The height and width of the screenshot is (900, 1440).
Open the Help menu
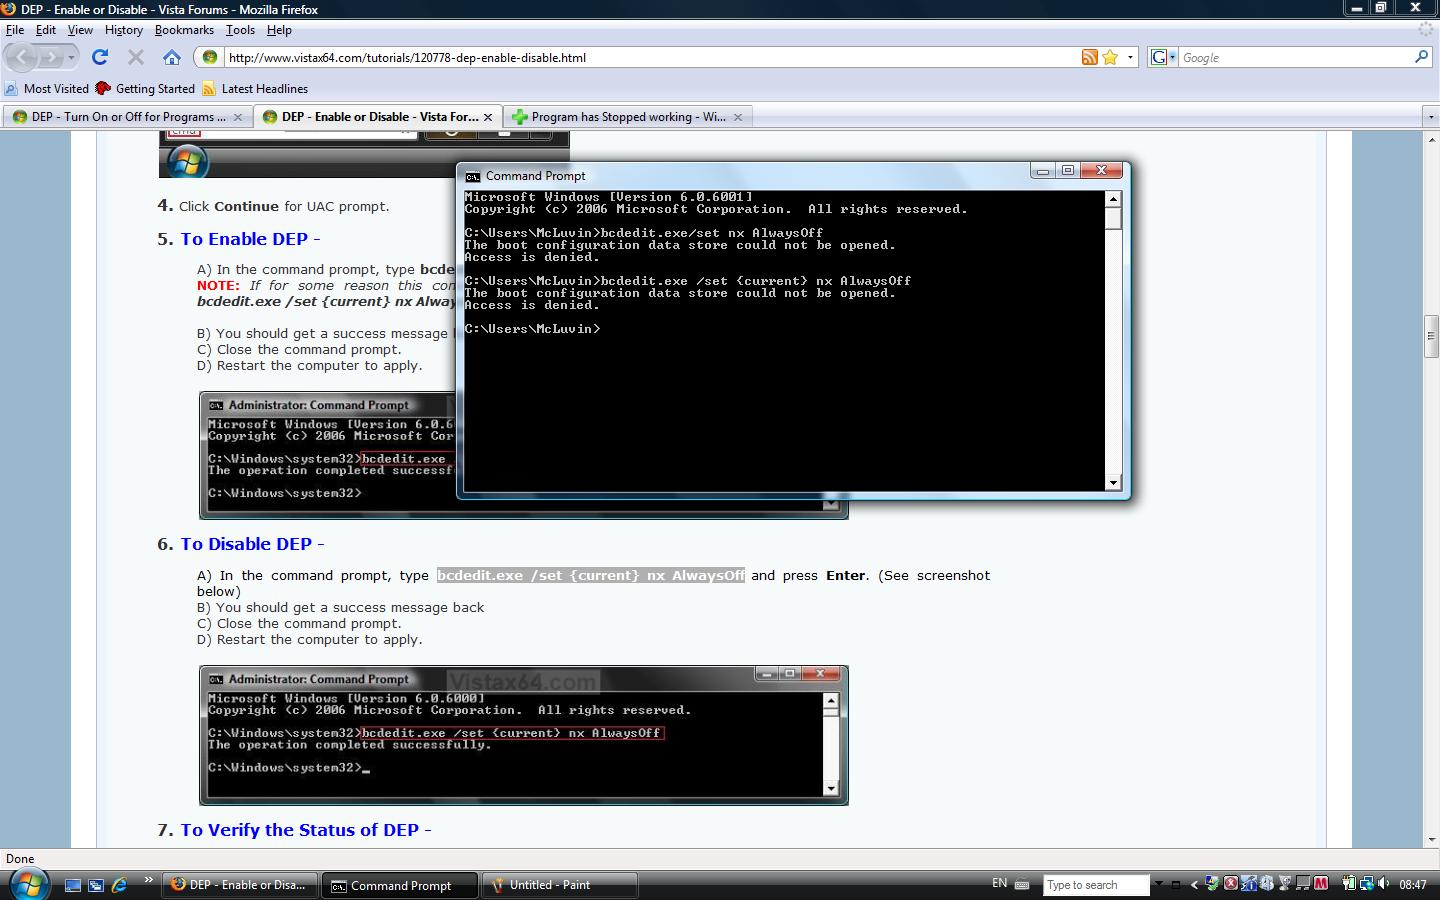click(279, 30)
